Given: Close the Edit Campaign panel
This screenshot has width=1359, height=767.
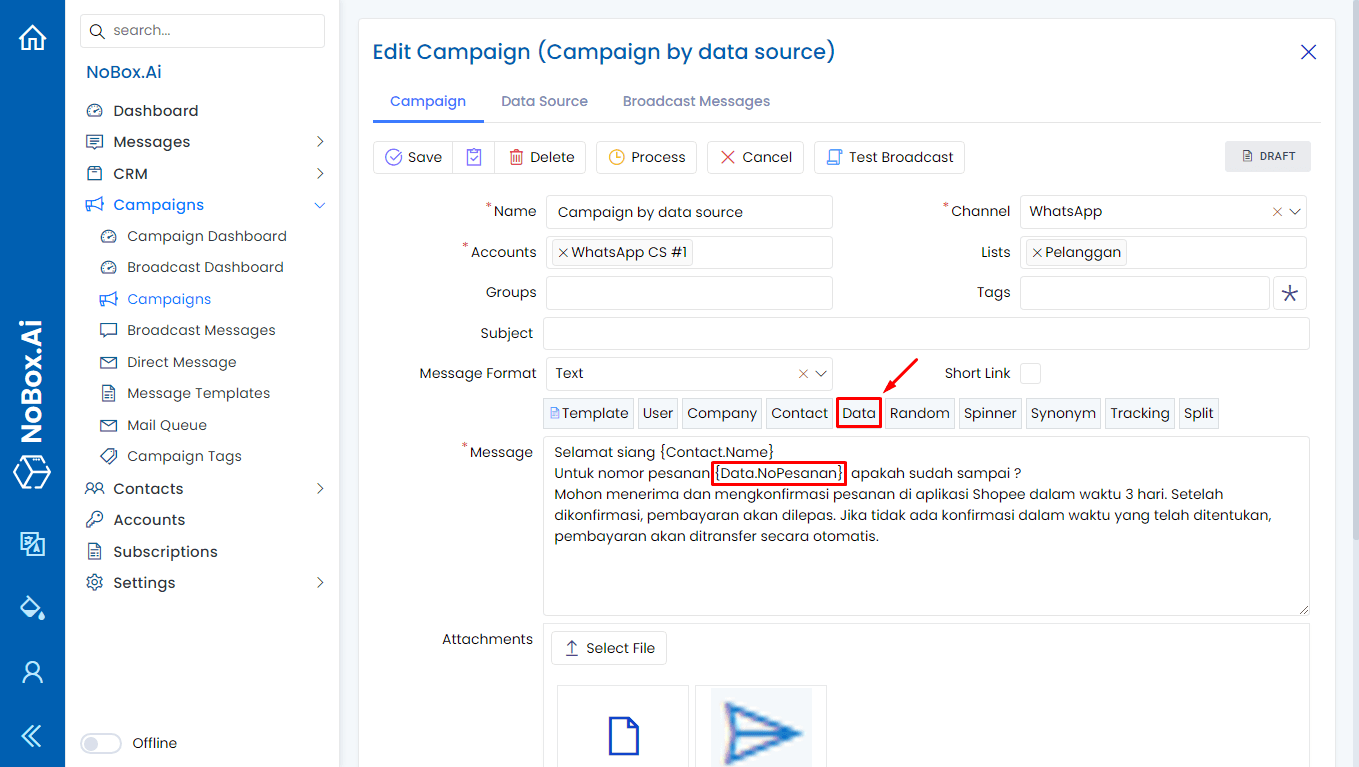Looking at the screenshot, I should pyautogui.click(x=1308, y=52).
